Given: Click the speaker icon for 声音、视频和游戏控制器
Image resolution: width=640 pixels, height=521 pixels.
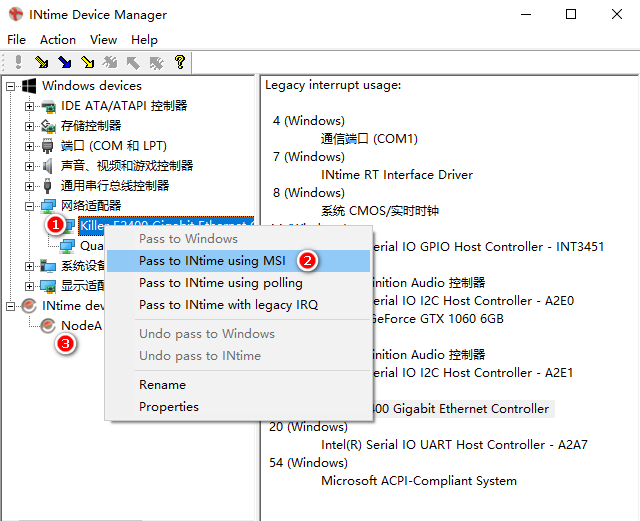Looking at the screenshot, I should click(x=48, y=166).
